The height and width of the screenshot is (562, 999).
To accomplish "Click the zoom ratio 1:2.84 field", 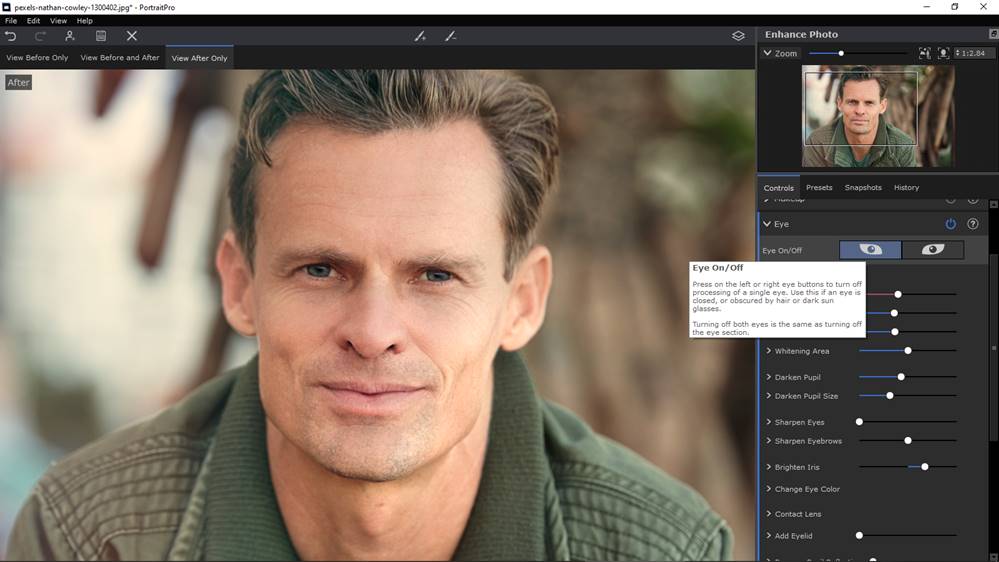I will (974, 54).
